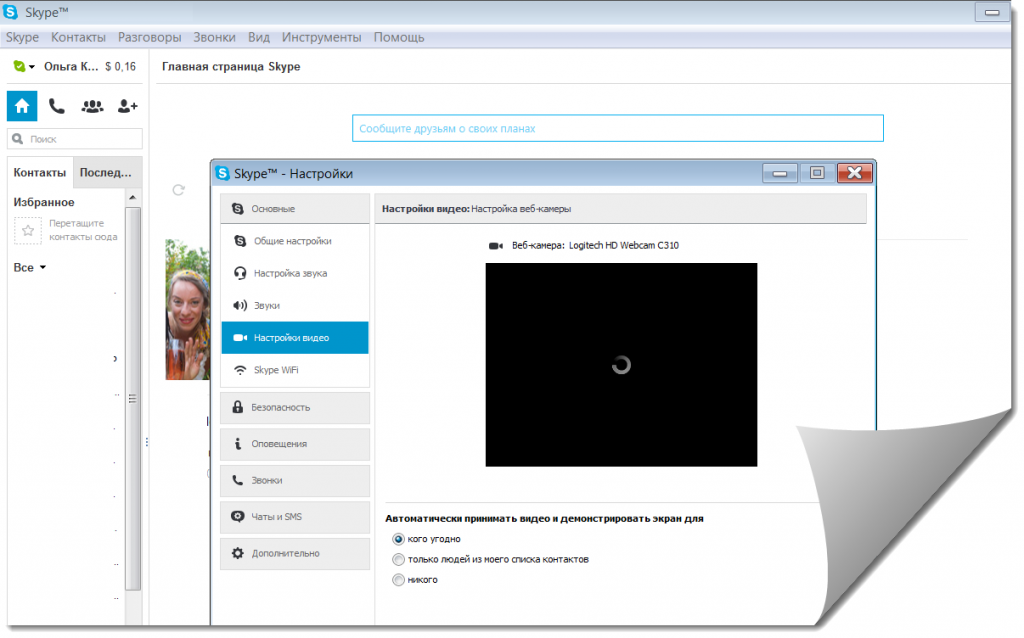Image resolution: width=1024 pixels, height=638 pixels.
Task: Open Skype WiFi settings page
Action: (x=295, y=370)
